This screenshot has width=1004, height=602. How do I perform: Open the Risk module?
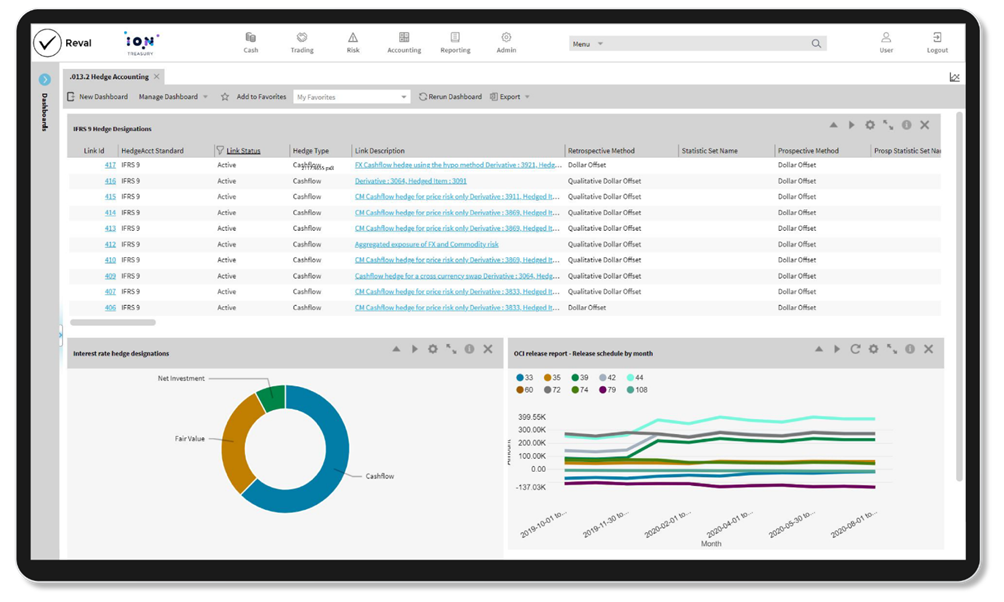tap(352, 40)
